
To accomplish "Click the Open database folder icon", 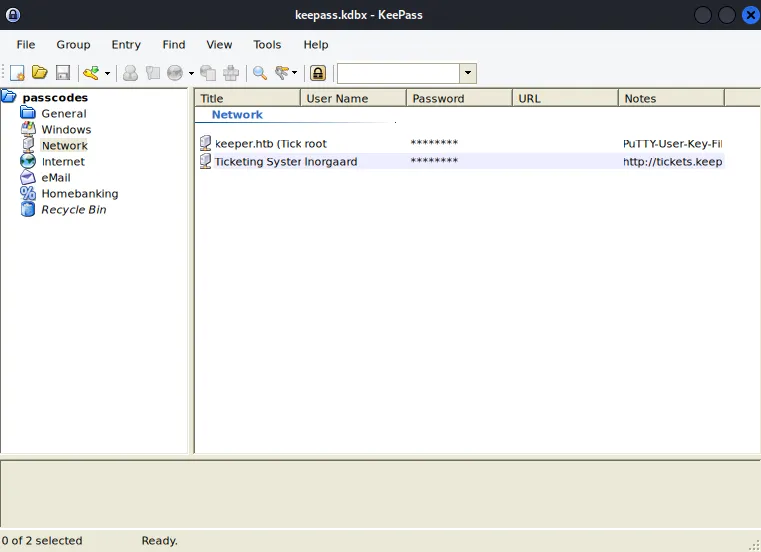I will [x=40, y=73].
